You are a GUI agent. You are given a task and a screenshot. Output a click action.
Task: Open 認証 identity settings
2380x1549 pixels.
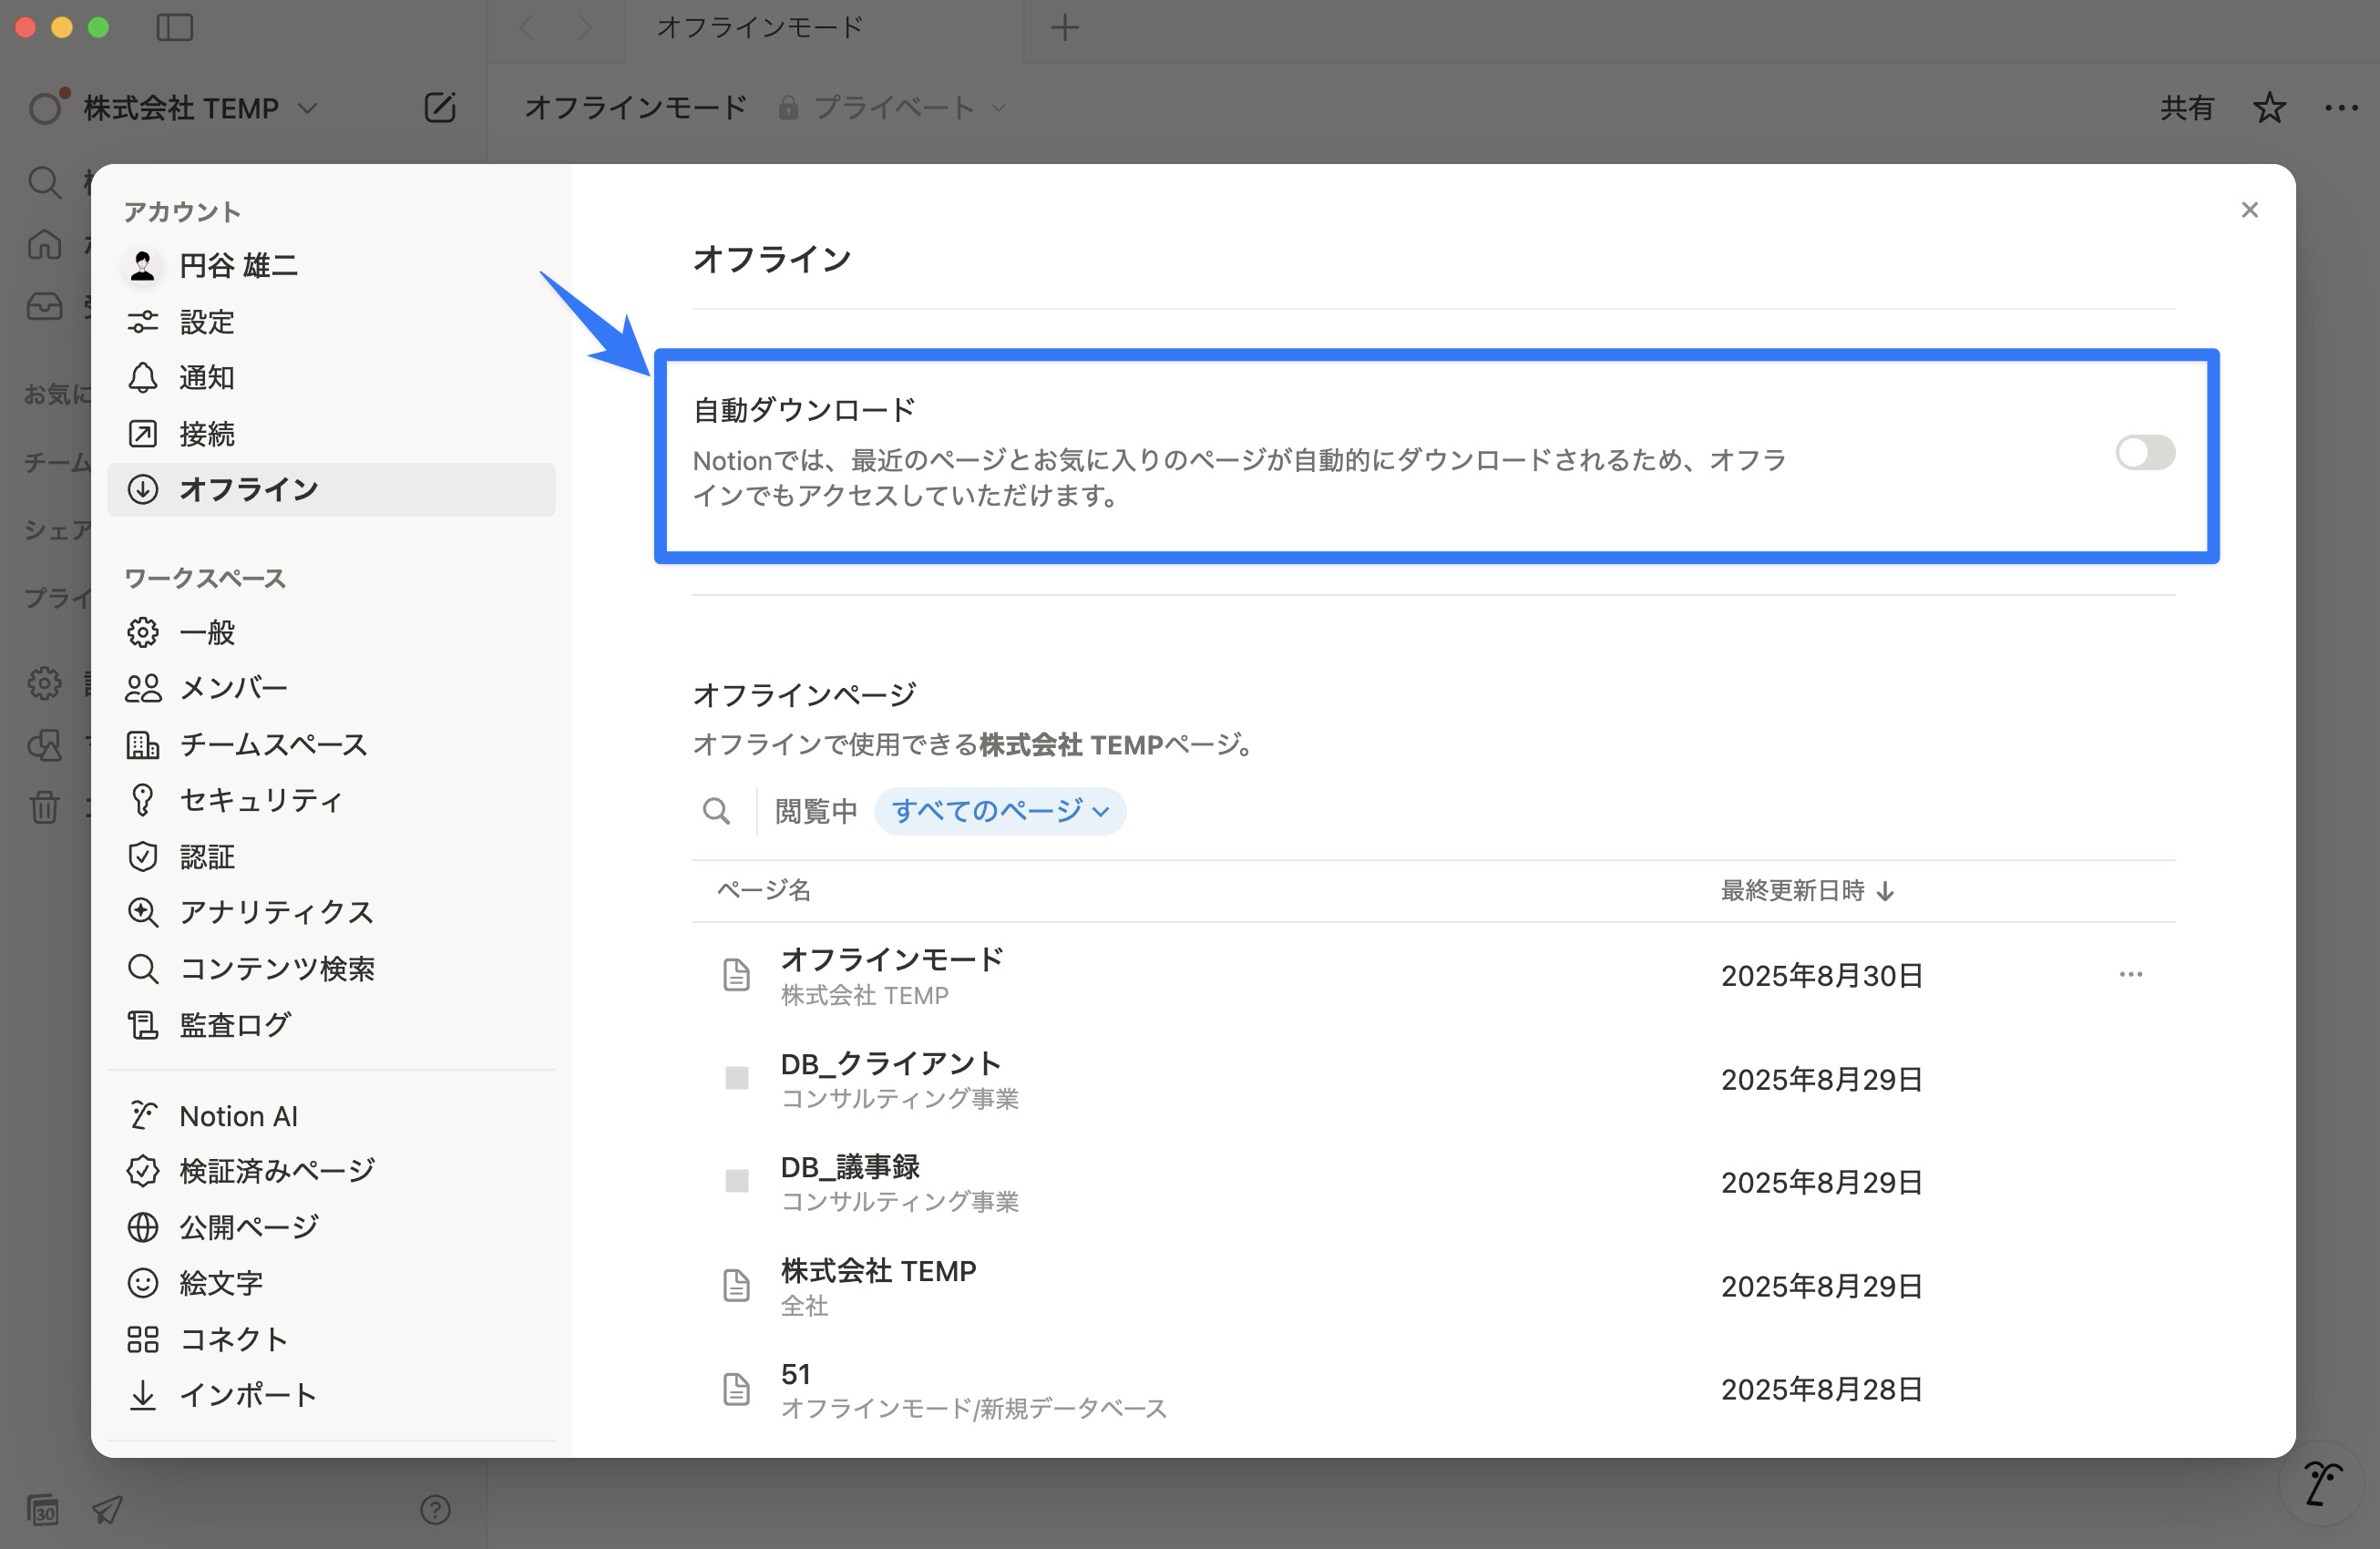coord(331,856)
